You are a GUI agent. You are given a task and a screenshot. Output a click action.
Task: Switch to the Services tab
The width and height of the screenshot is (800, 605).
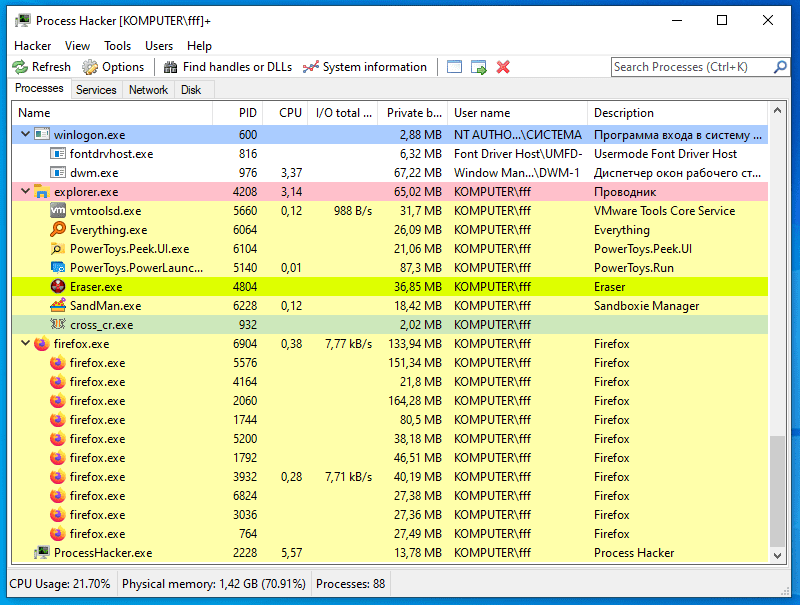click(x=96, y=90)
